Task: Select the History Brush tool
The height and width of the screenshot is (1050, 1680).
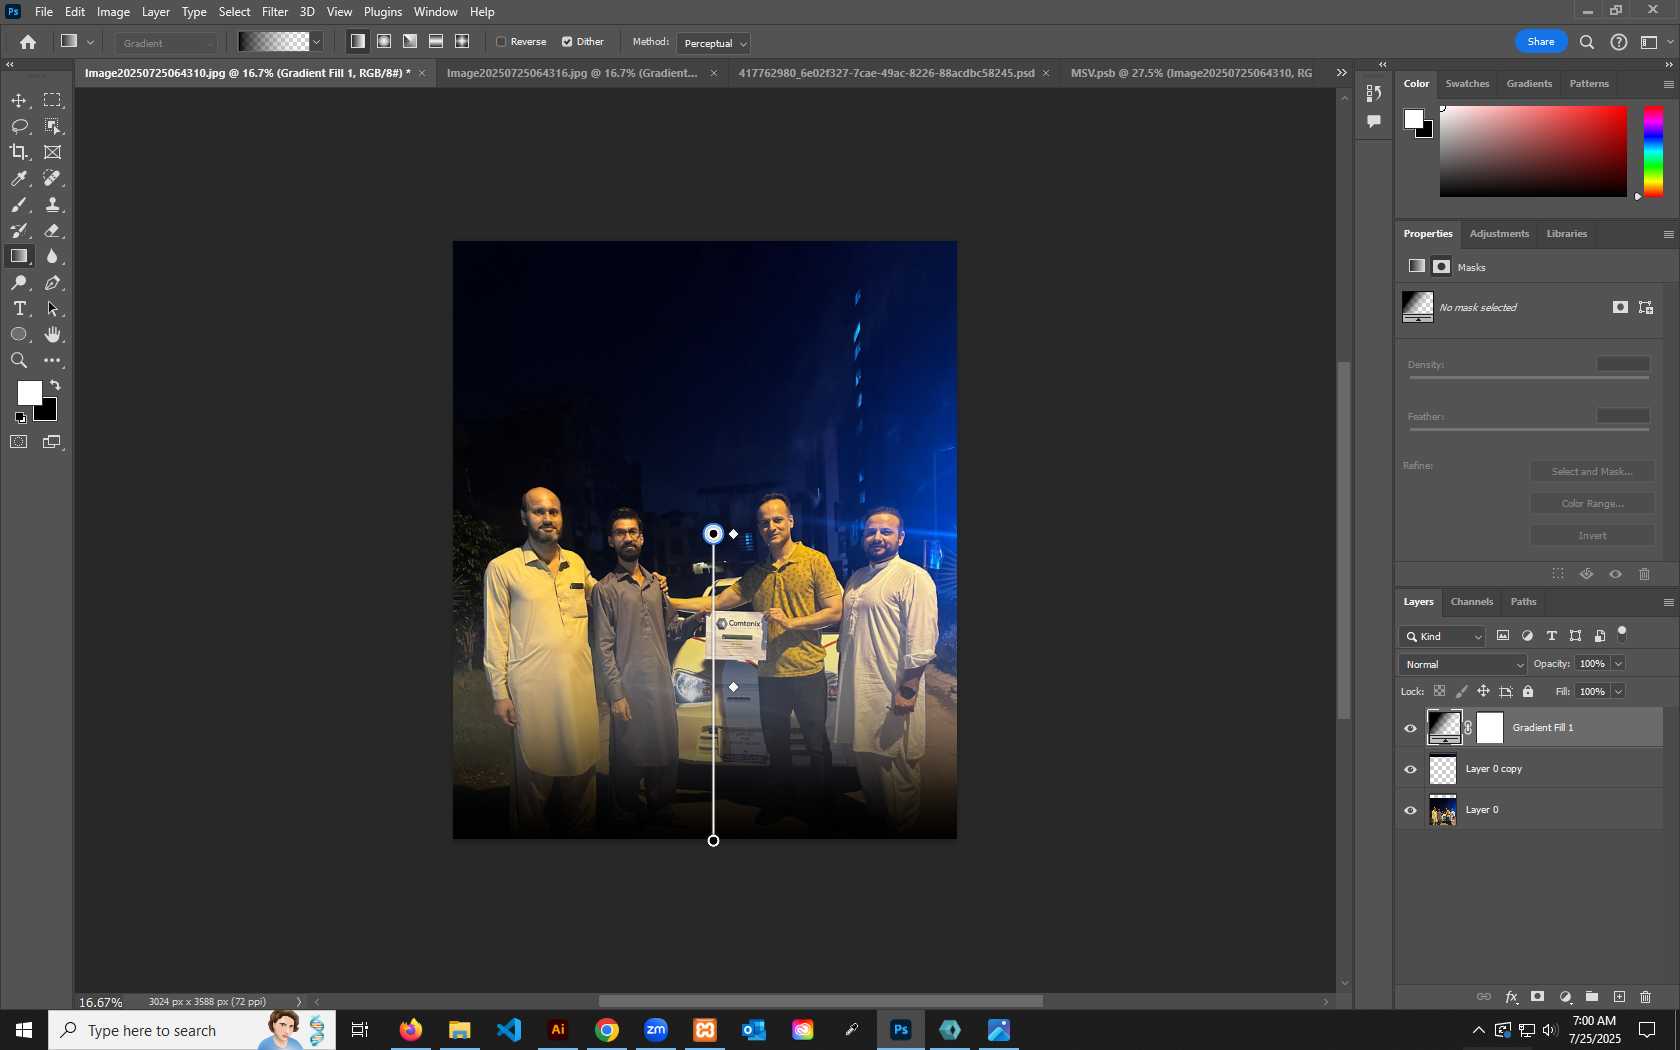Action: [19, 230]
